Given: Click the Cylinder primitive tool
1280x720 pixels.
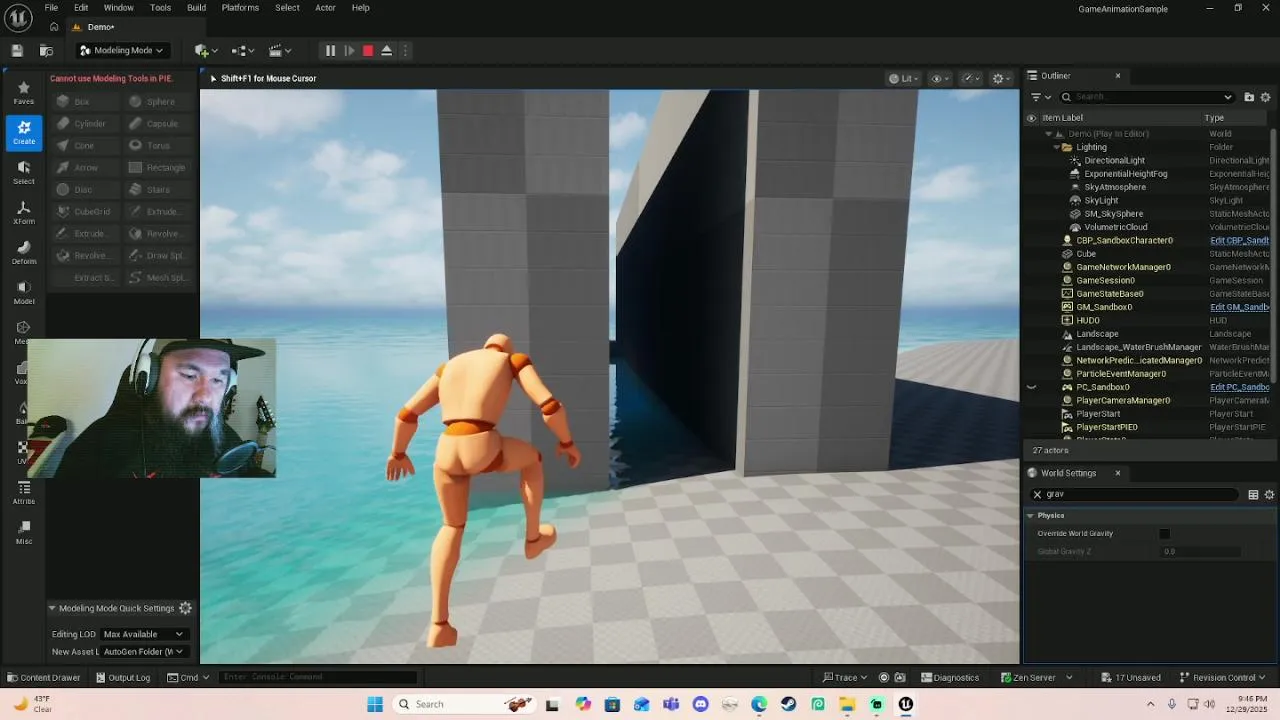Looking at the screenshot, I should pos(84,123).
